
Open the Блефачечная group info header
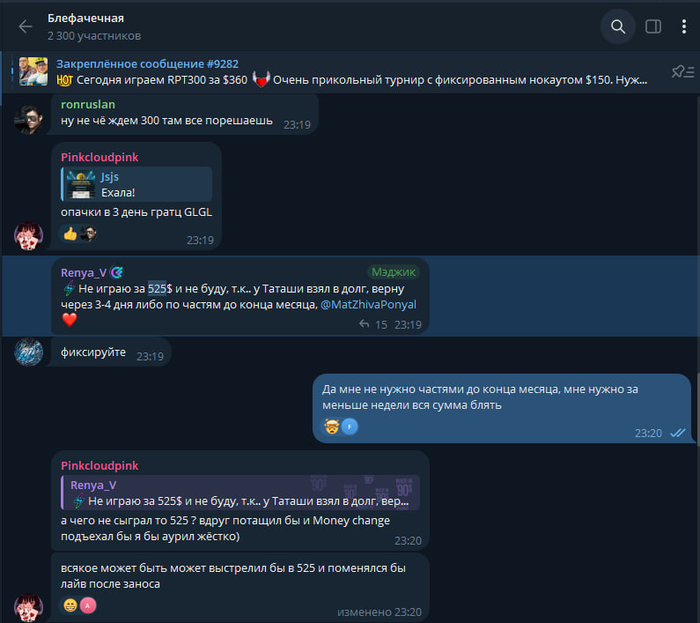pyautogui.click(x=94, y=27)
